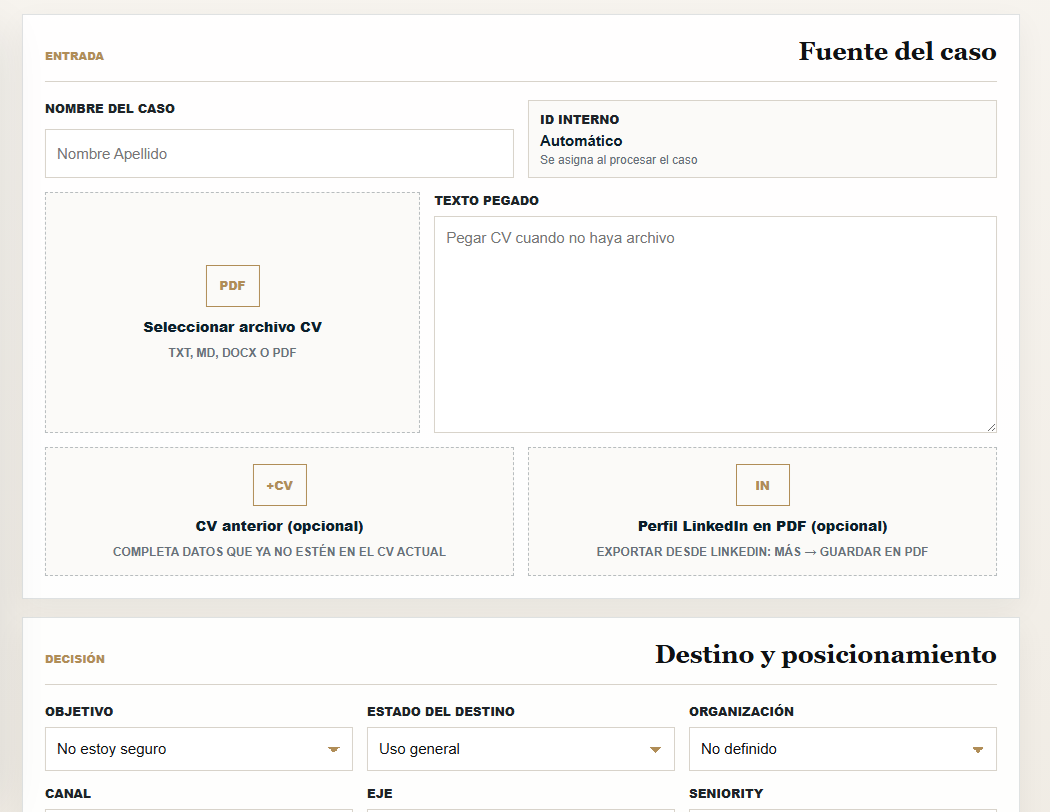This screenshot has height=812, width=1050.
Task: Click the +CV icon for previous CV
Action: [x=279, y=485]
